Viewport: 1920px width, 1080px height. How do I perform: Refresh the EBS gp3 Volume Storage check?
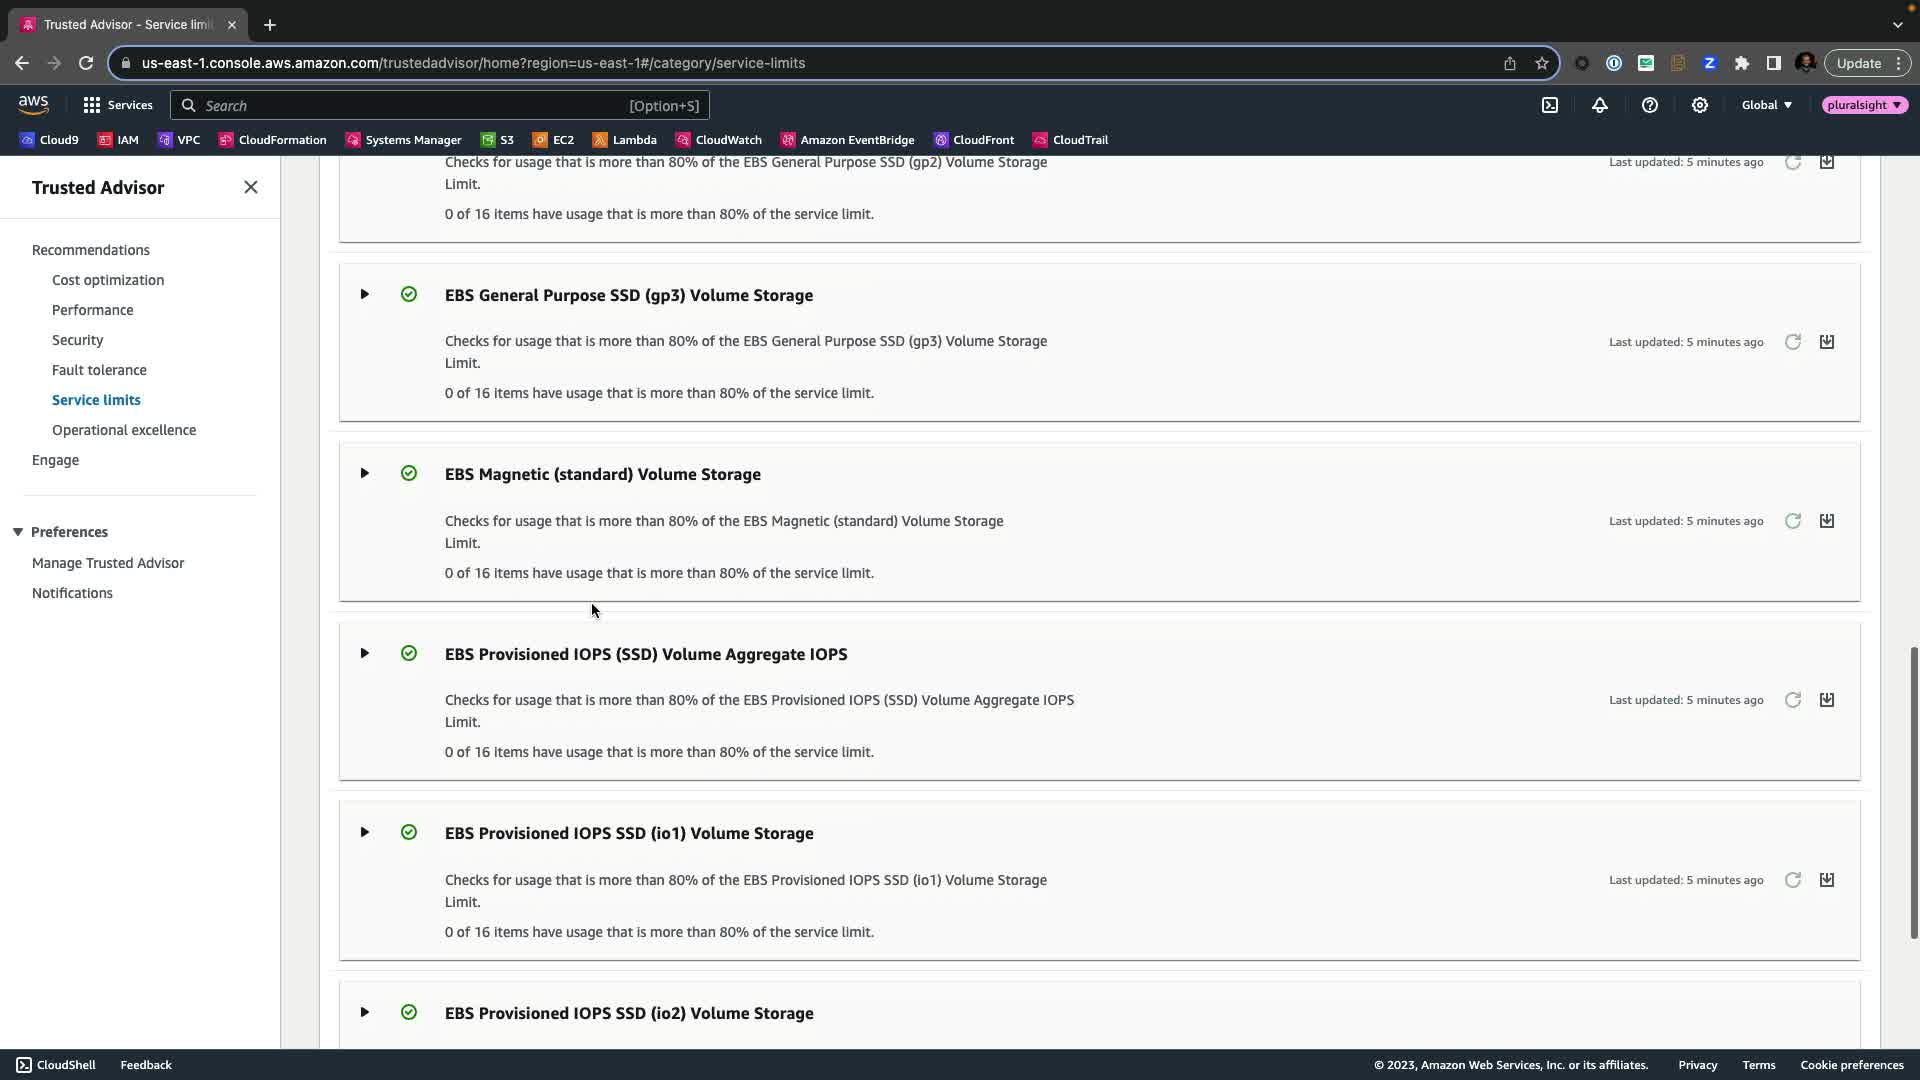[1793, 342]
